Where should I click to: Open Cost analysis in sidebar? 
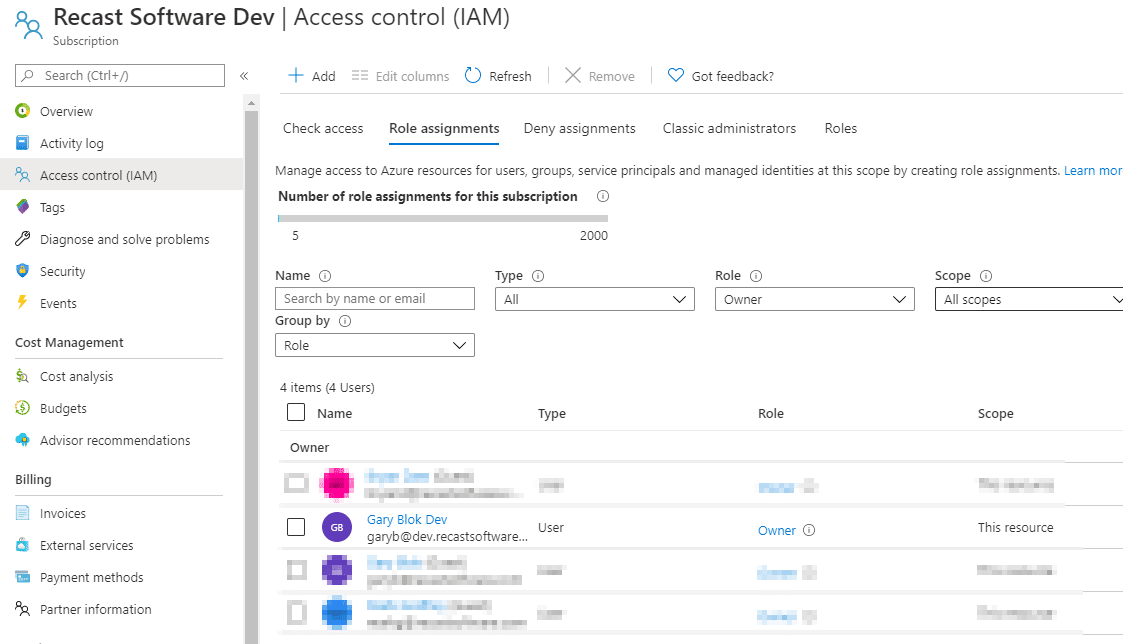(x=76, y=376)
